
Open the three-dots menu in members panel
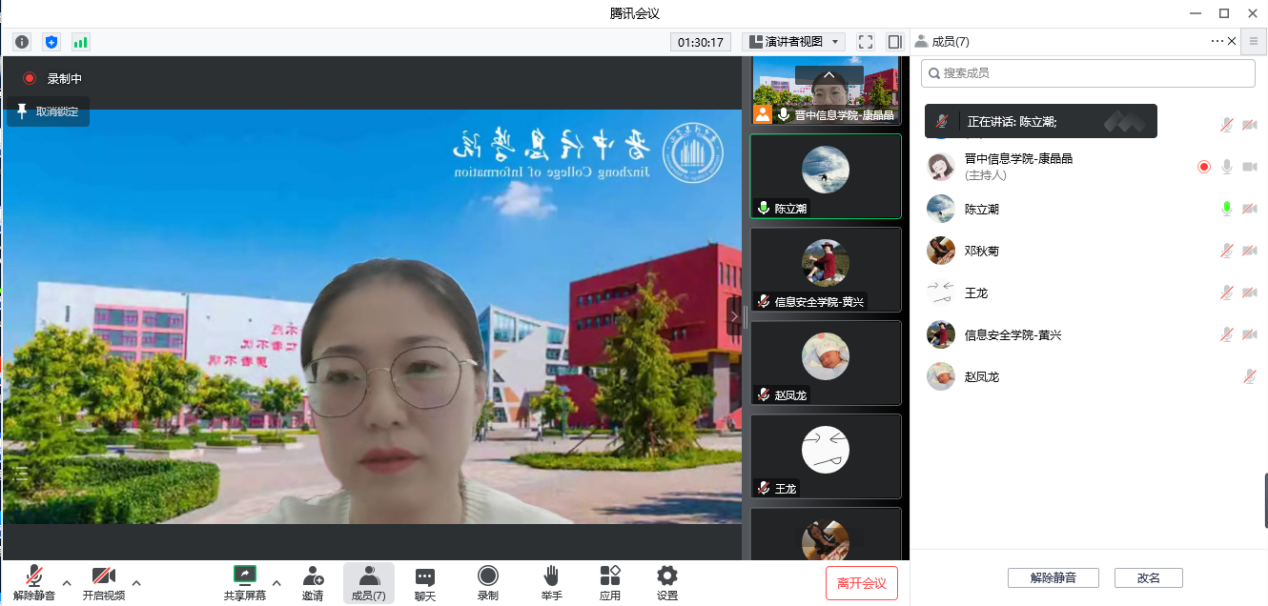point(1216,41)
